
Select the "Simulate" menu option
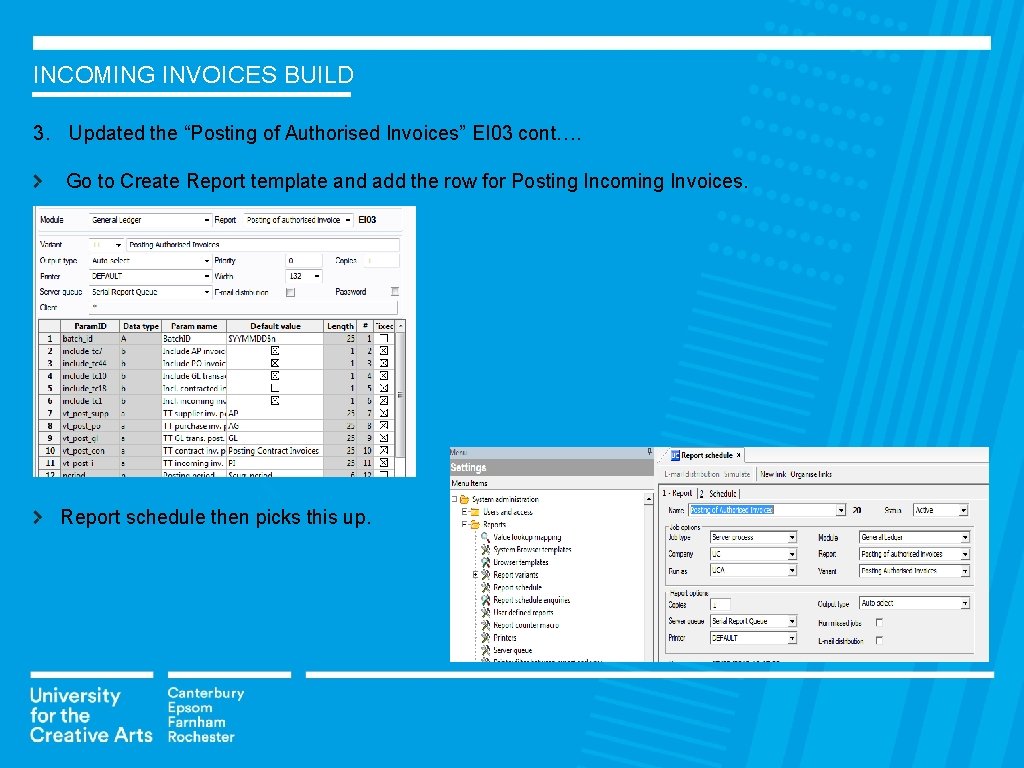(x=736, y=474)
